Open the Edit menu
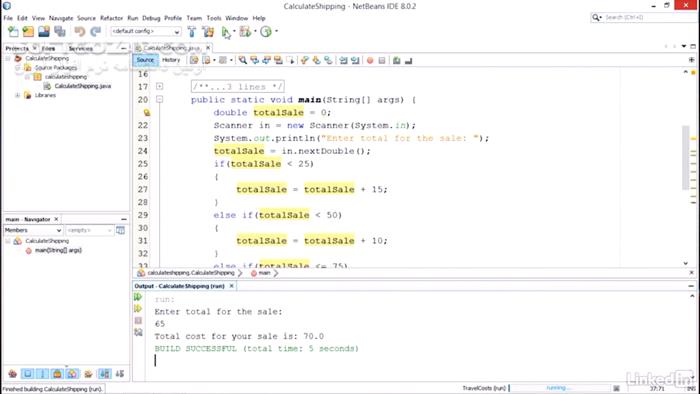 22,18
